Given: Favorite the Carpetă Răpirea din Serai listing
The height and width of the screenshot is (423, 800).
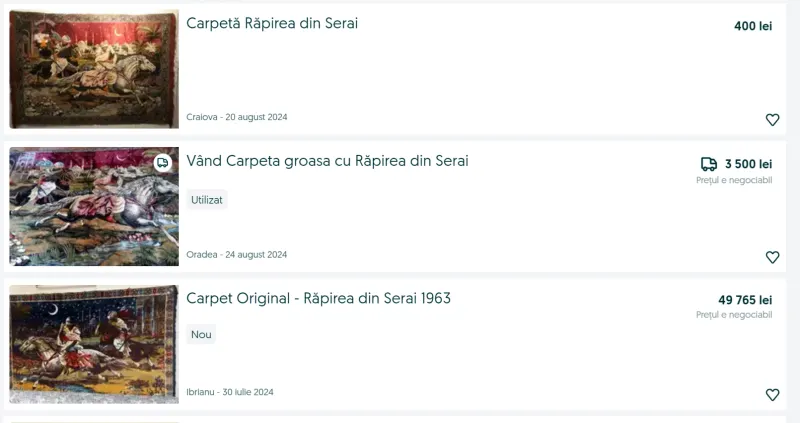Looking at the screenshot, I should click(772, 119).
